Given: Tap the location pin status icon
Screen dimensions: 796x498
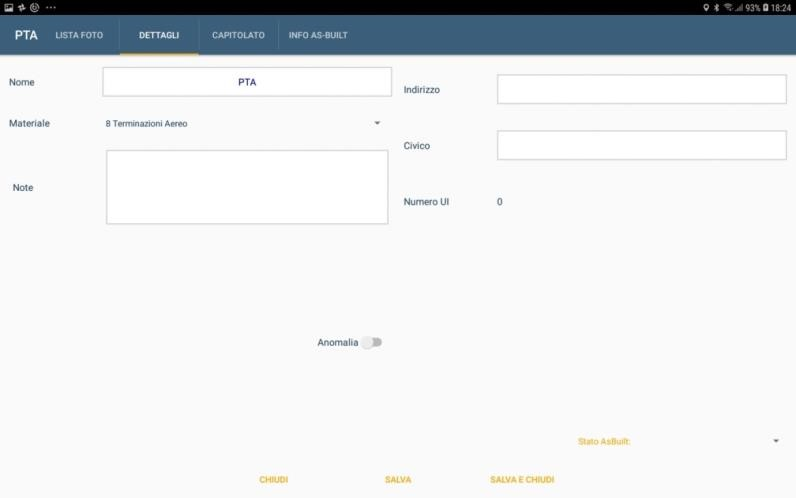Looking at the screenshot, I should click(x=705, y=7).
